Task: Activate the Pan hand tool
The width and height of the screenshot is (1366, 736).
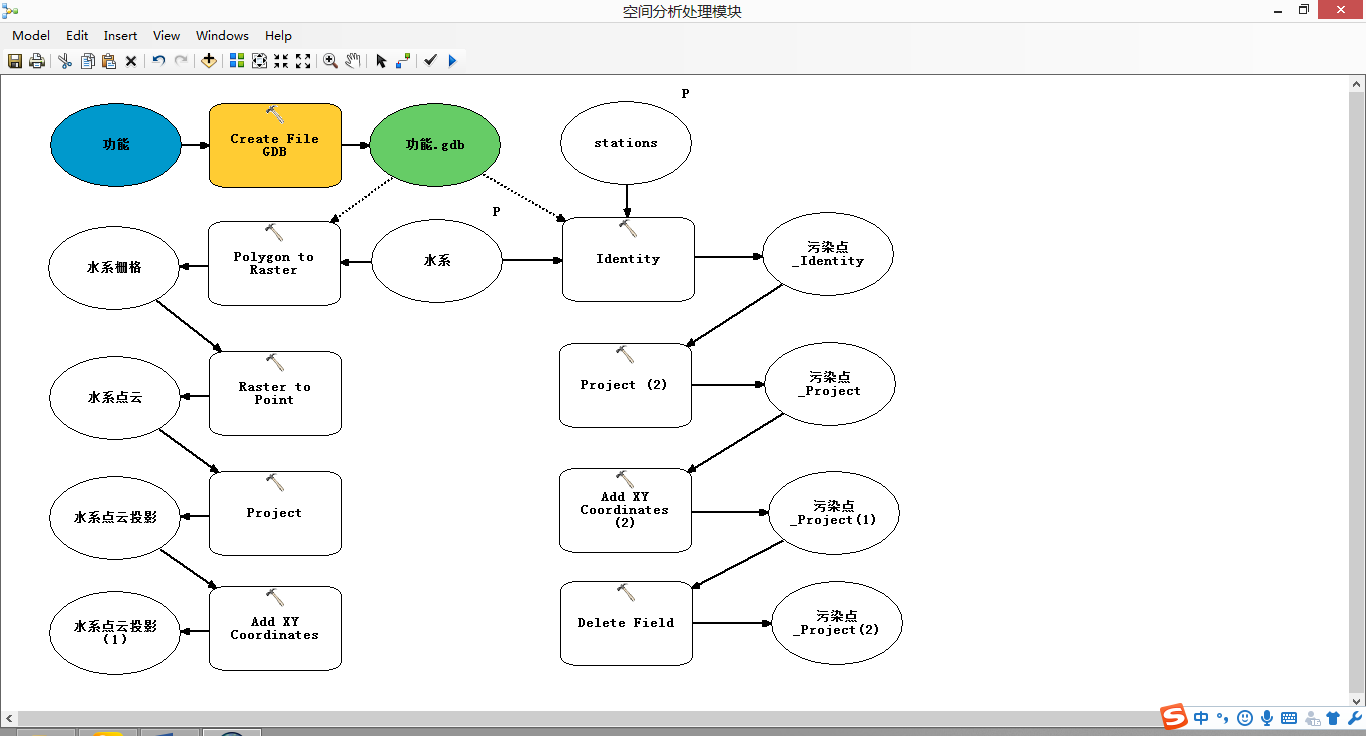Action: click(353, 61)
